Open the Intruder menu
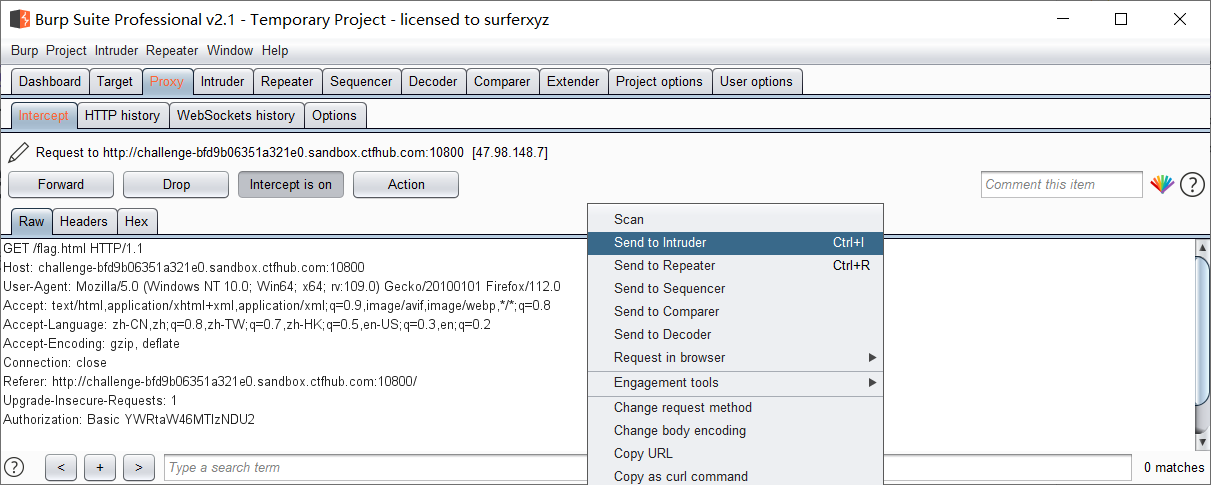The width and height of the screenshot is (1211, 485). (117, 50)
